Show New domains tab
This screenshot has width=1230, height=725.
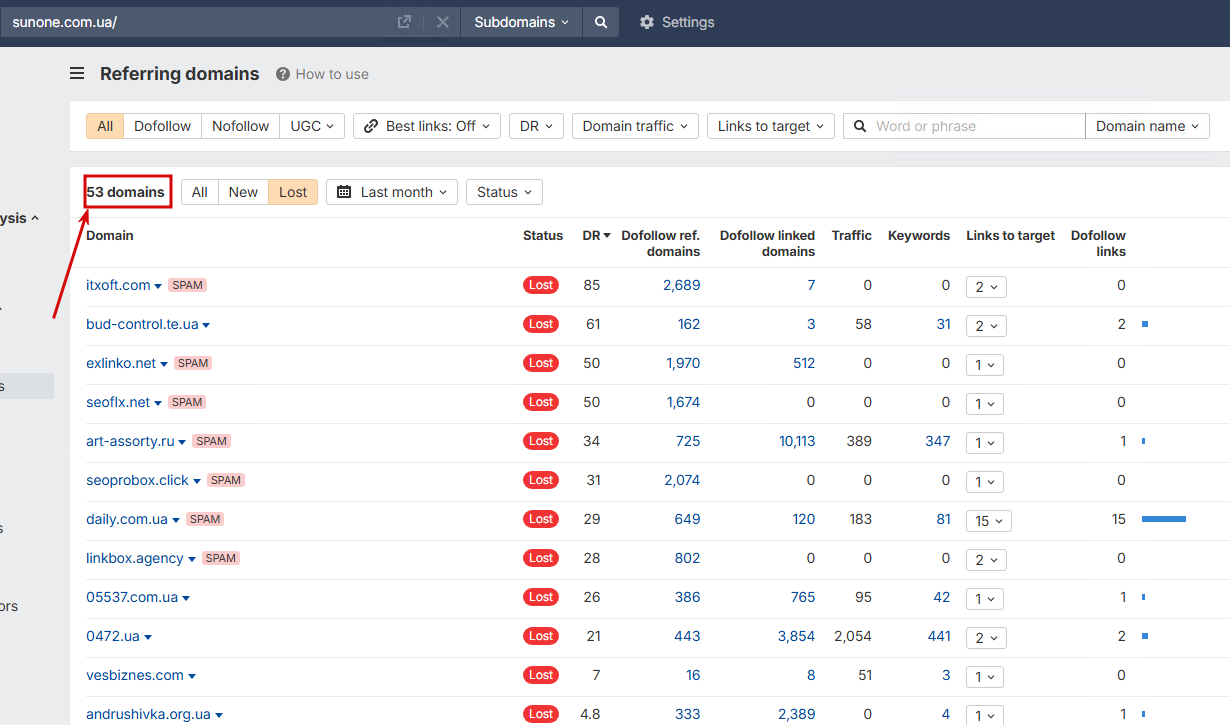(243, 192)
